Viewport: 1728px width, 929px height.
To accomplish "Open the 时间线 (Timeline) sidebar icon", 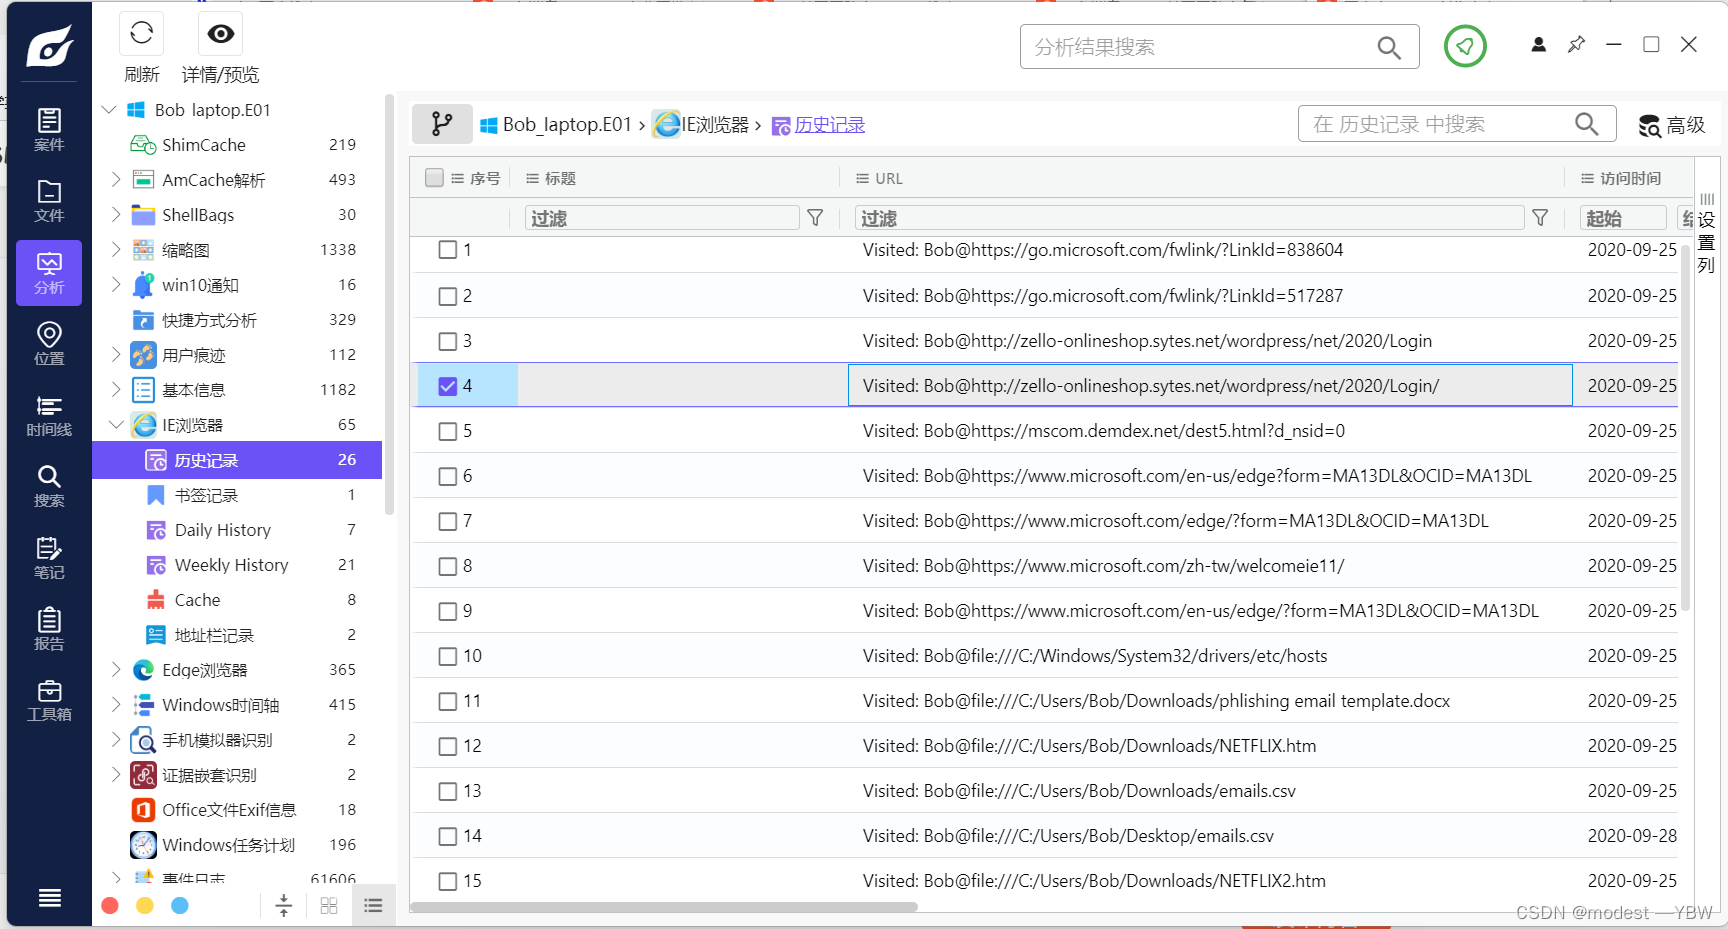I will [49, 415].
